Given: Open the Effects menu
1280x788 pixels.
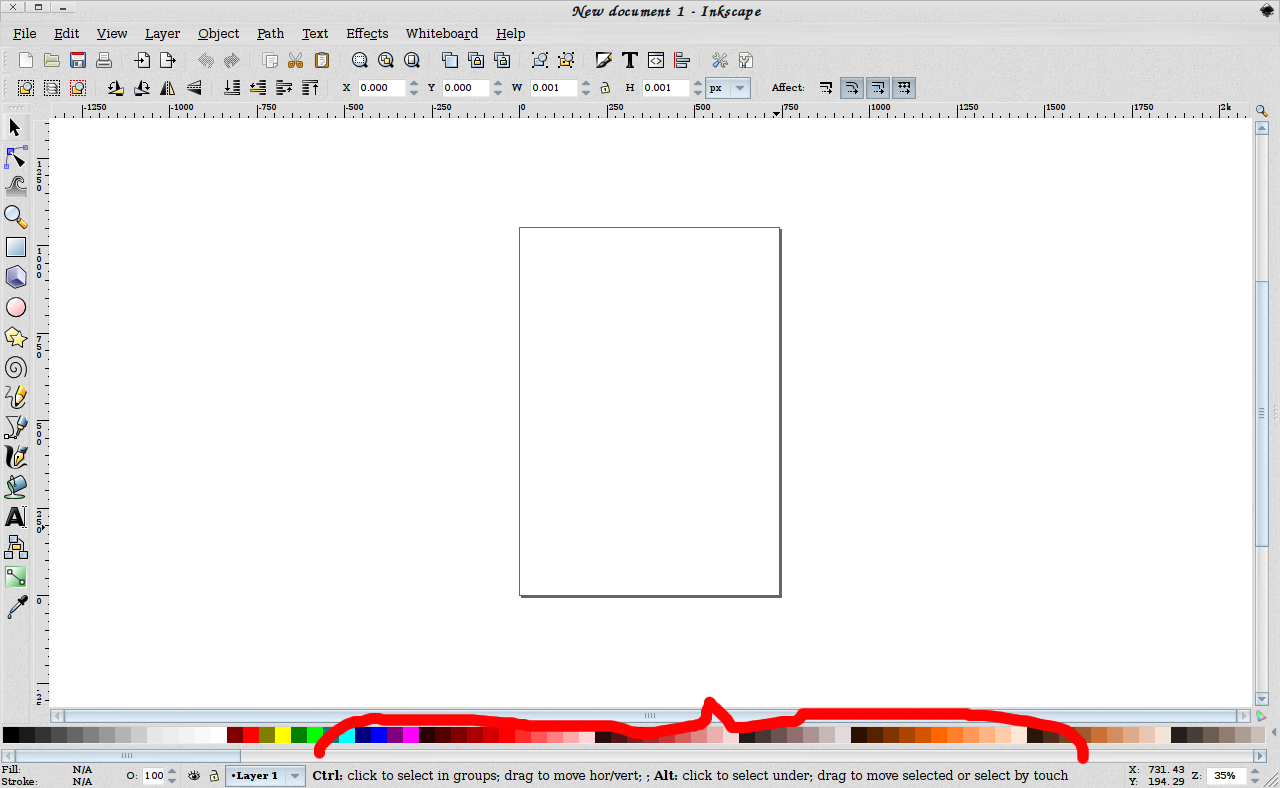Looking at the screenshot, I should pyautogui.click(x=367, y=34).
